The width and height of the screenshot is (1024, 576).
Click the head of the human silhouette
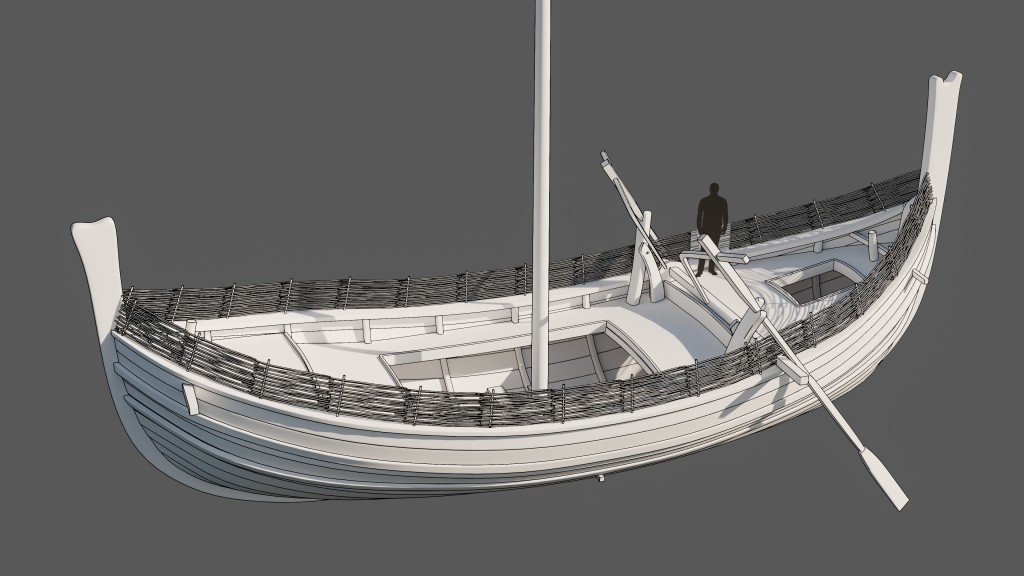coord(713,190)
